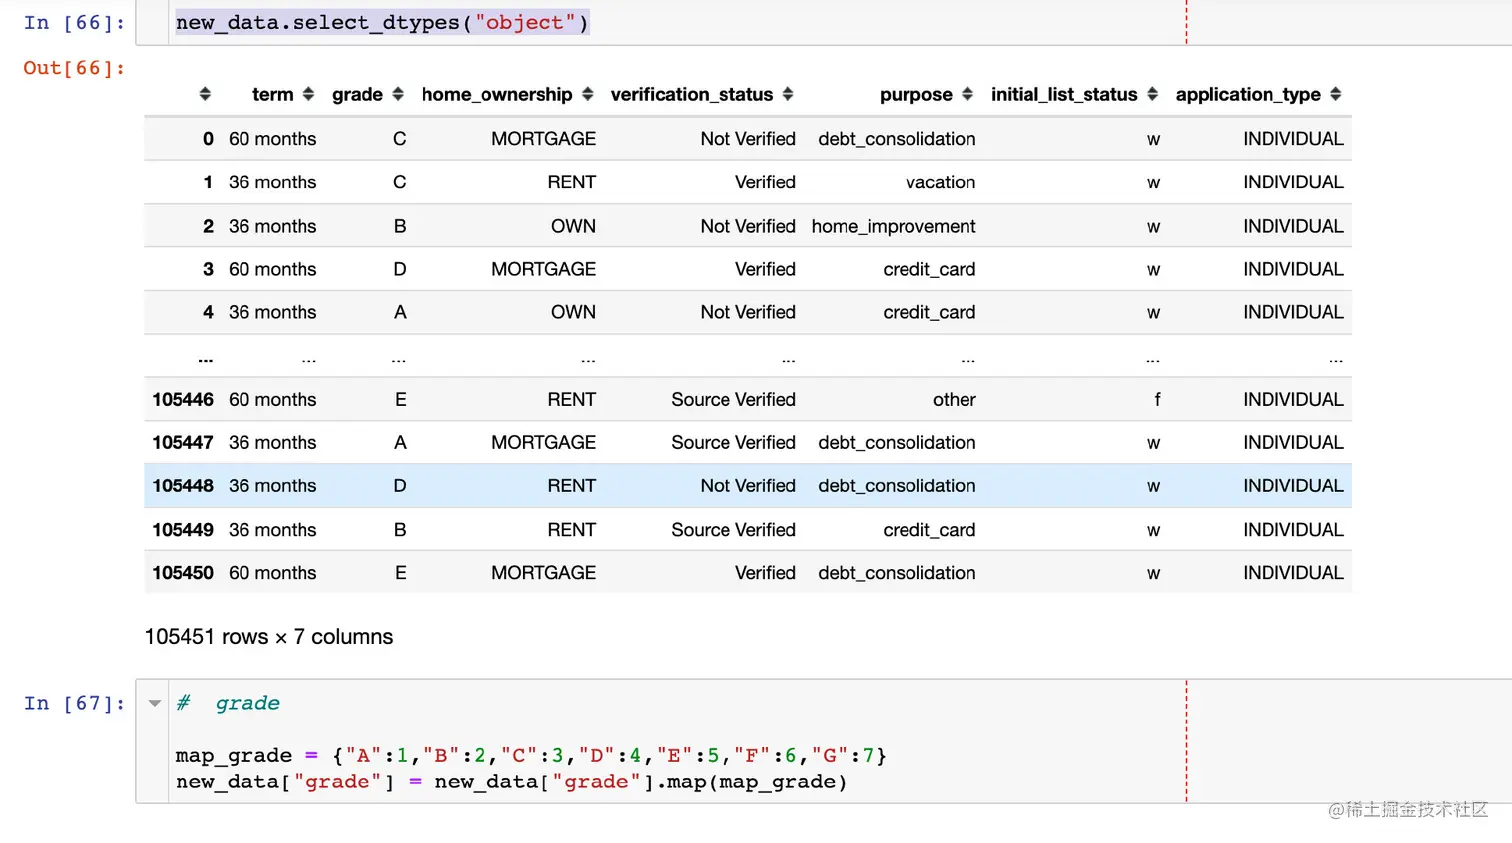Click '60 months' in row 0
Screen dimensions: 1512x843
pyautogui.click(x=273, y=139)
